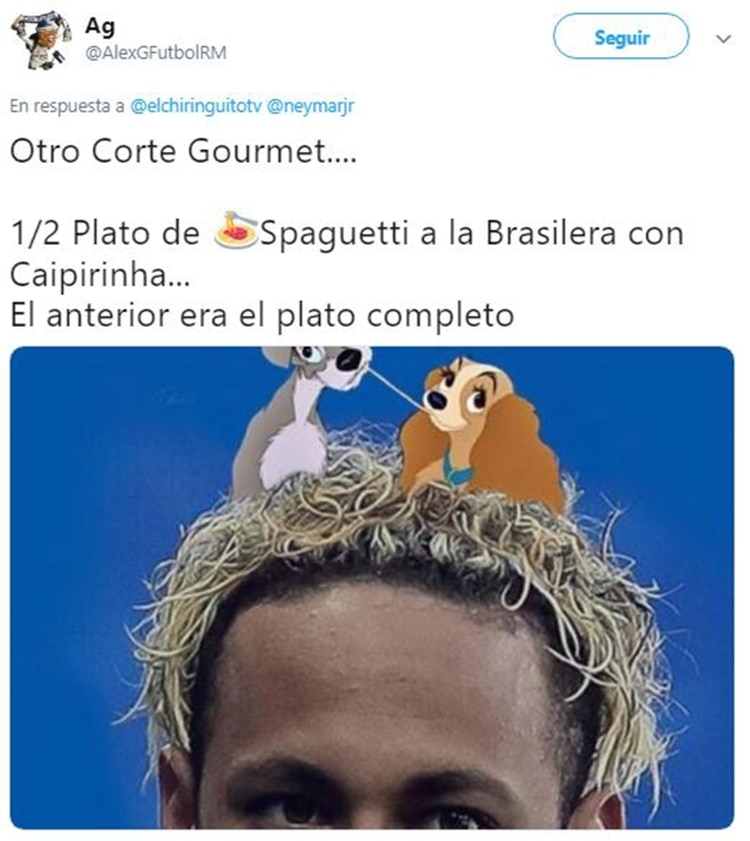This screenshot has width=750, height=841.
Task: Click the spaghetti plate emoji
Action: [236, 230]
